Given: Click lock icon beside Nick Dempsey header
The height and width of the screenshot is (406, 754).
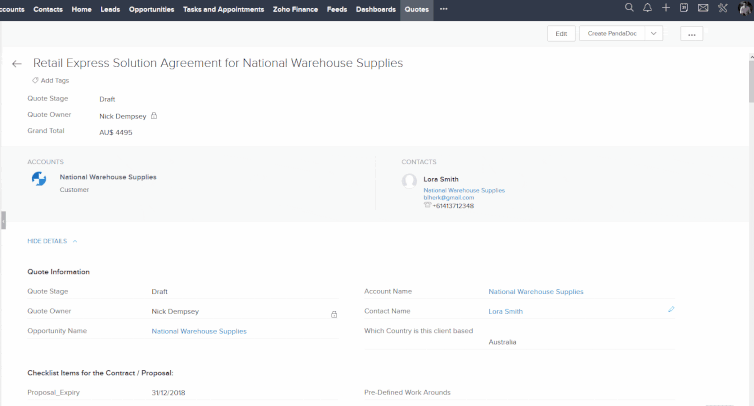Looking at the screenshot, I should click(x=154, y=115).
